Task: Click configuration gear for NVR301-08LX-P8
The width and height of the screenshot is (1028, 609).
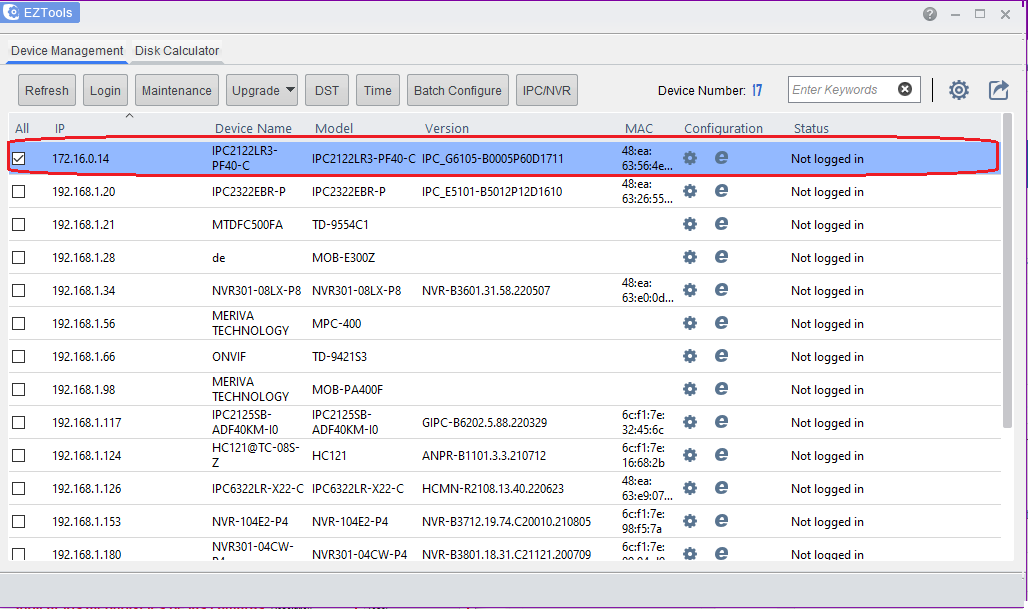Action: (x=689, y=290)
